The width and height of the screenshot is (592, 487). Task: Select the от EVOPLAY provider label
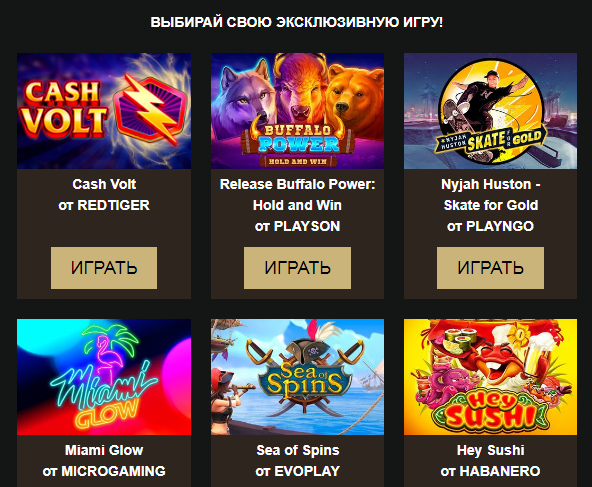(x=298, y=471)
